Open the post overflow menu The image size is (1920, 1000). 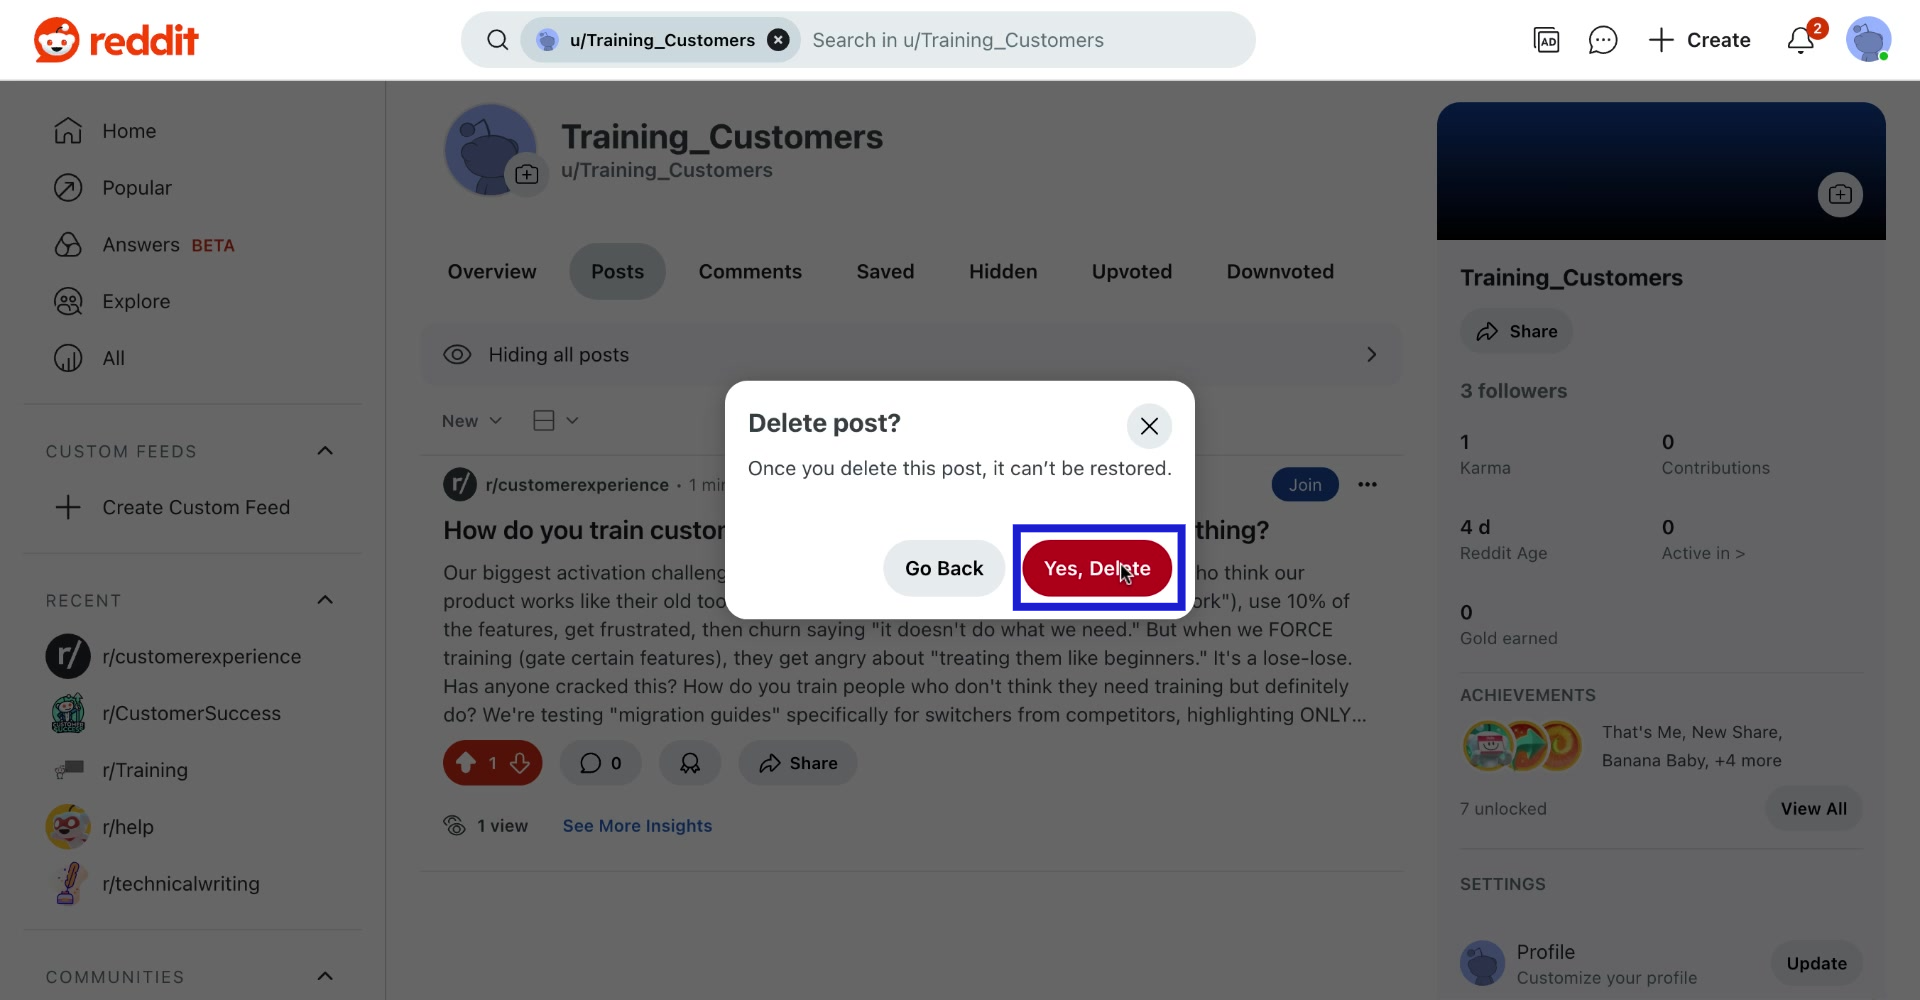[1368, 484]
